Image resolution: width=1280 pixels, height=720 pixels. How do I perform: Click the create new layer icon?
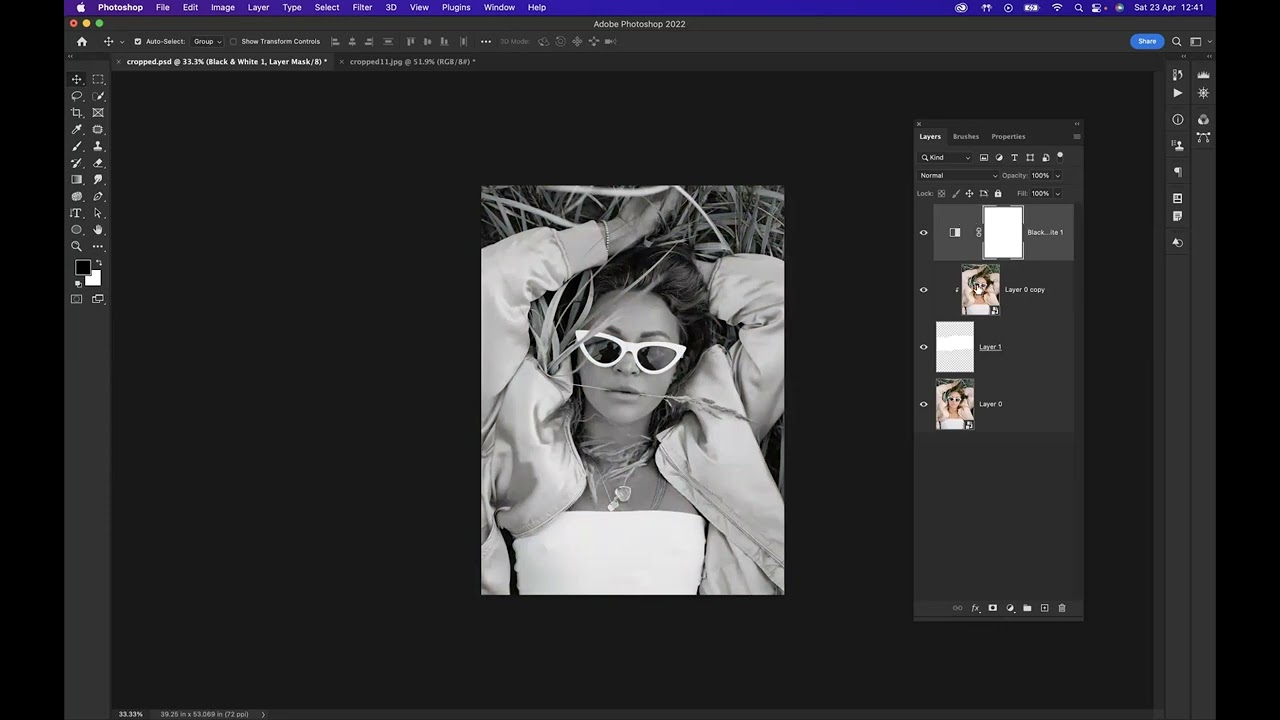click(1044, 608)
